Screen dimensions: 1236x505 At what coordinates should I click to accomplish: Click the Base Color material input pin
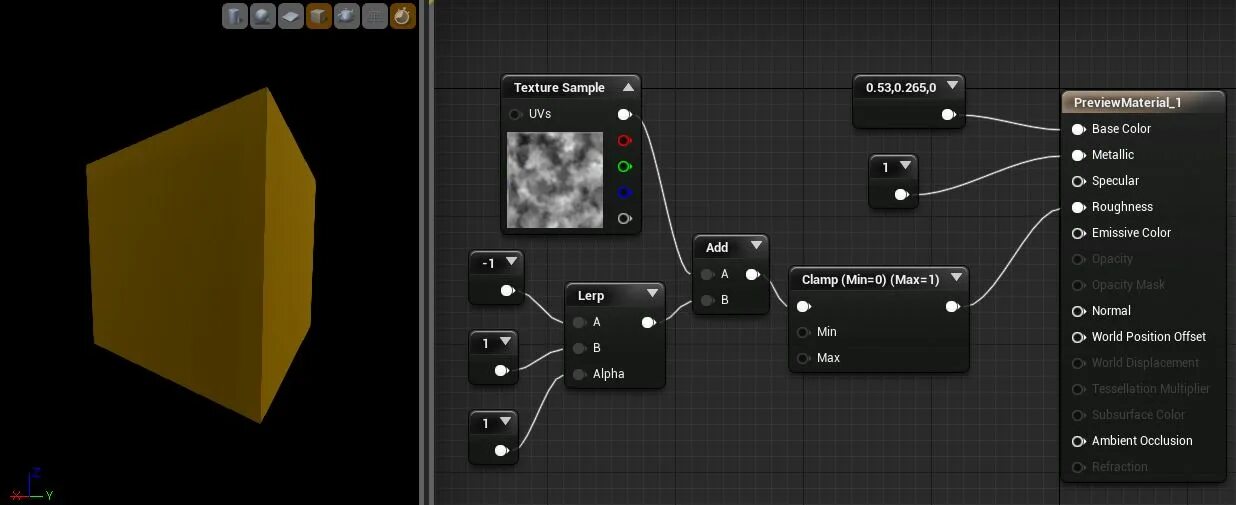(x=1079, y=129)
